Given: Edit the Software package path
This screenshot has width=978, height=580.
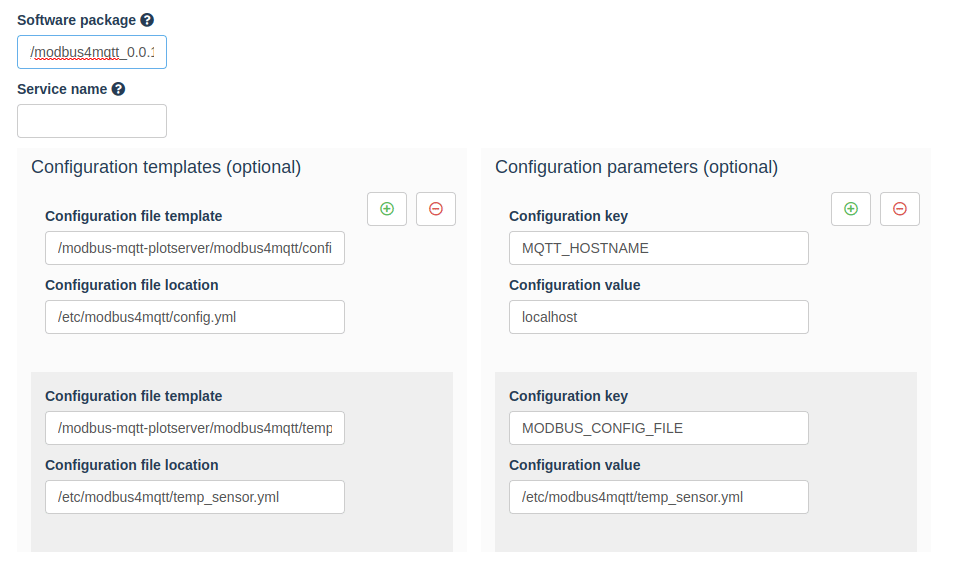Looking at the screenshot, I should pyautogui.click(x=91, y=52).
